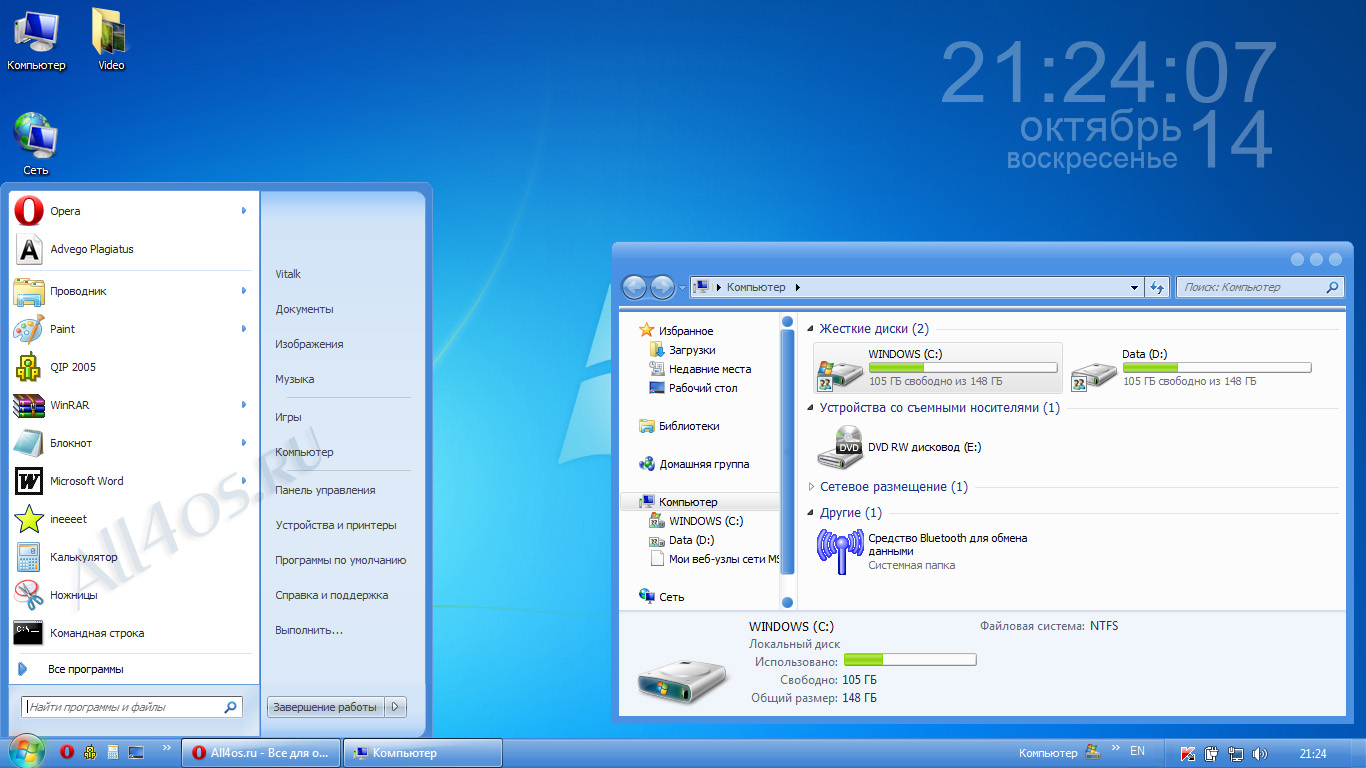The width and height of the screenshot is (1366, 768).
Task: Focus the Найти программы и файлы search box
Action: point(132,707)
